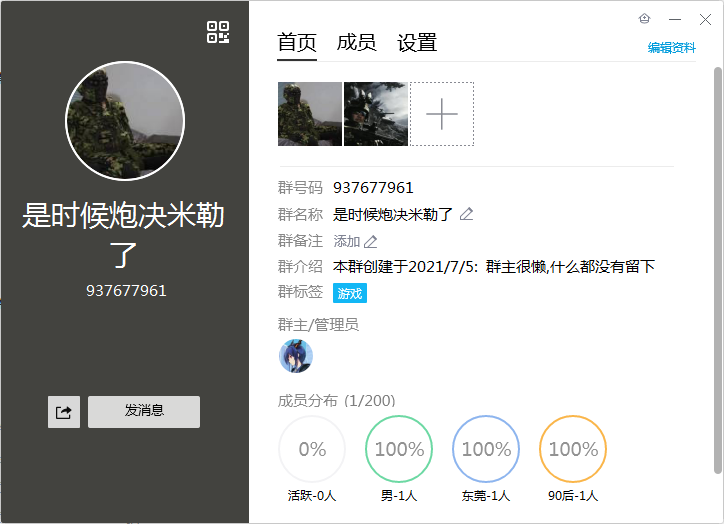The image size is (724, 524).
Task: Click the large circular group avatar
Action: coord(125,121)
